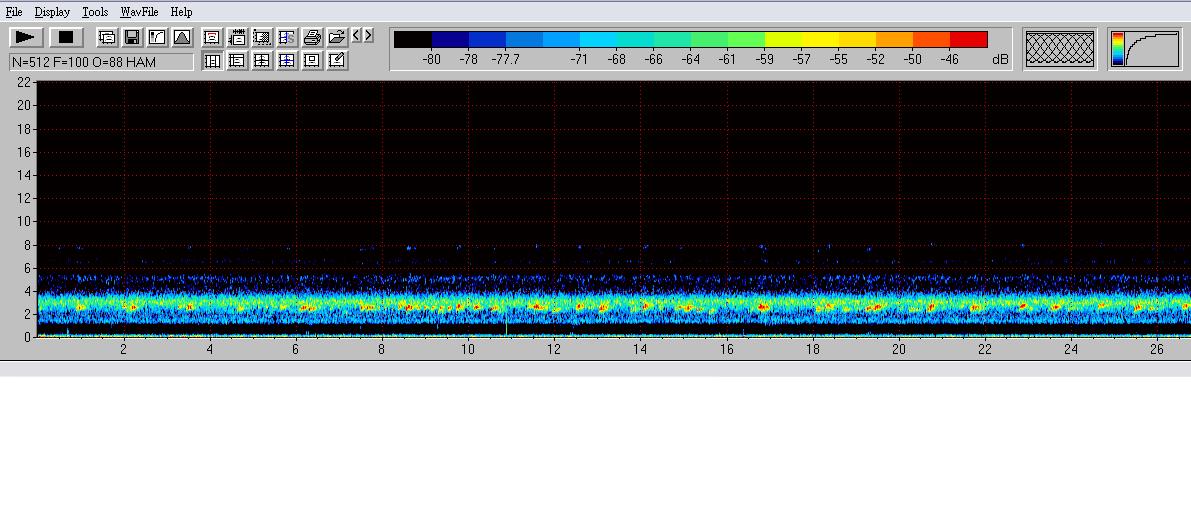Click the right arrow scroll button
The height and width of the screenshot is (512, 1191).
(x=369, y=36)
